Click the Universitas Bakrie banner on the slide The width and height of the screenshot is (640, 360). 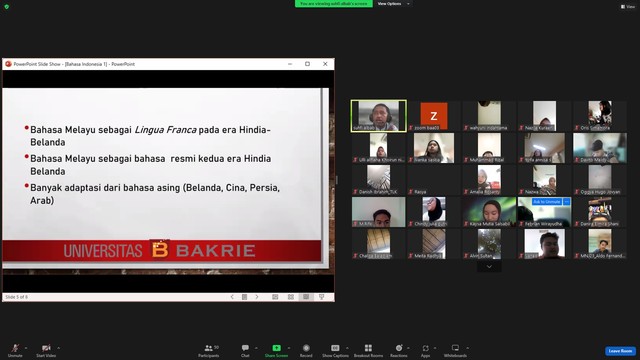[x=162, y=250]
